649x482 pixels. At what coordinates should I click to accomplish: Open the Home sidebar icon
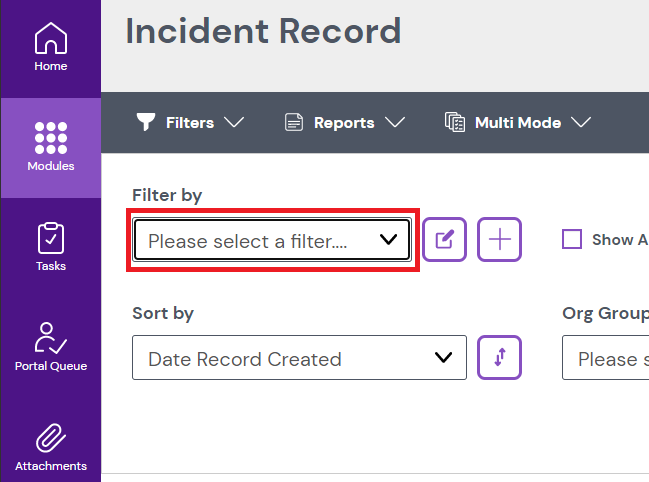pos(51,39)
